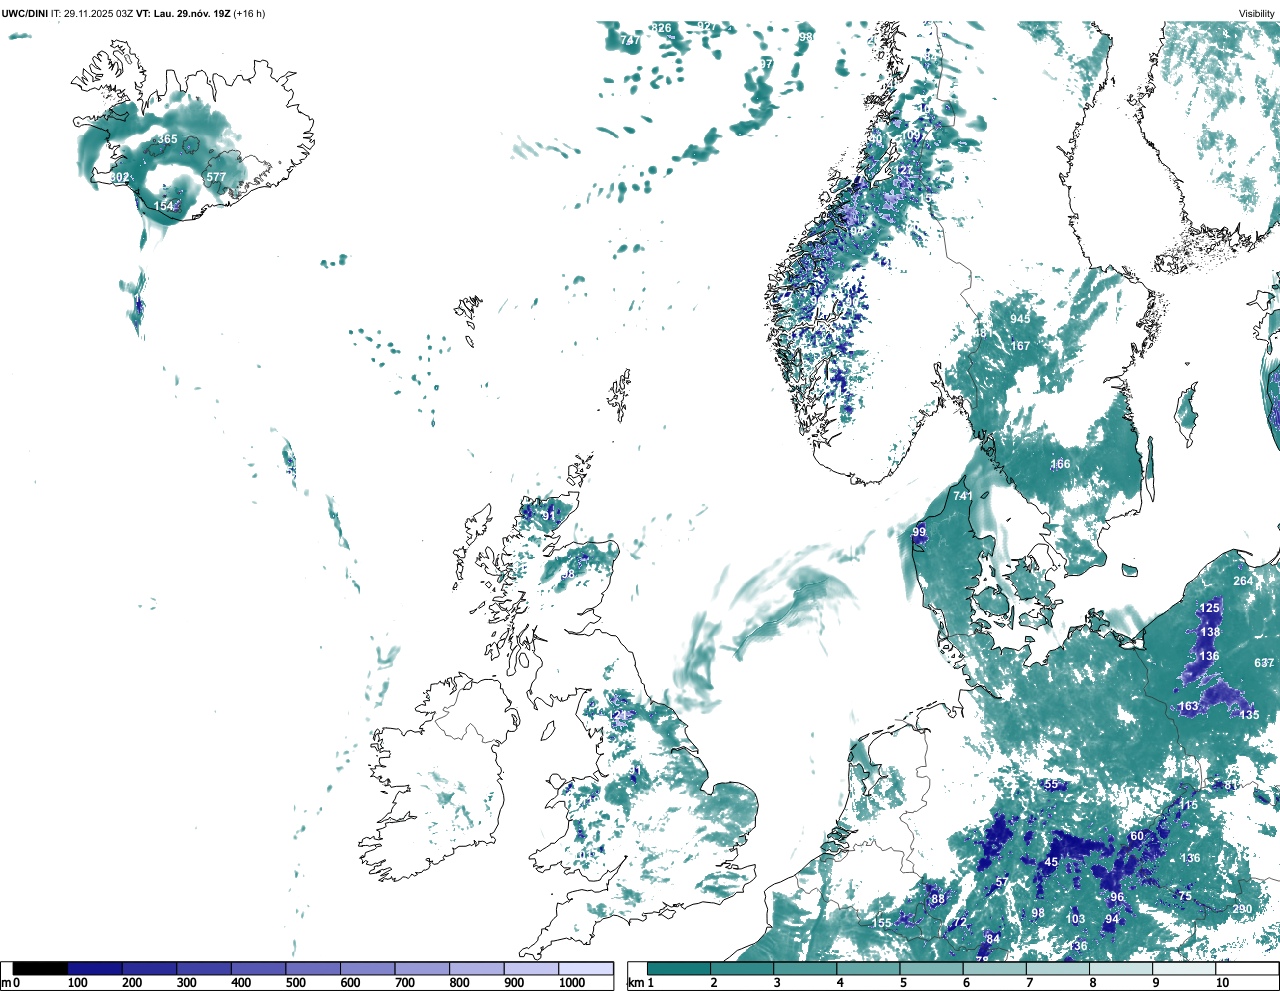This screenshot has width=1280, height=991.
Task: Click the '155' value near Belgium
Action: [881, 923]
